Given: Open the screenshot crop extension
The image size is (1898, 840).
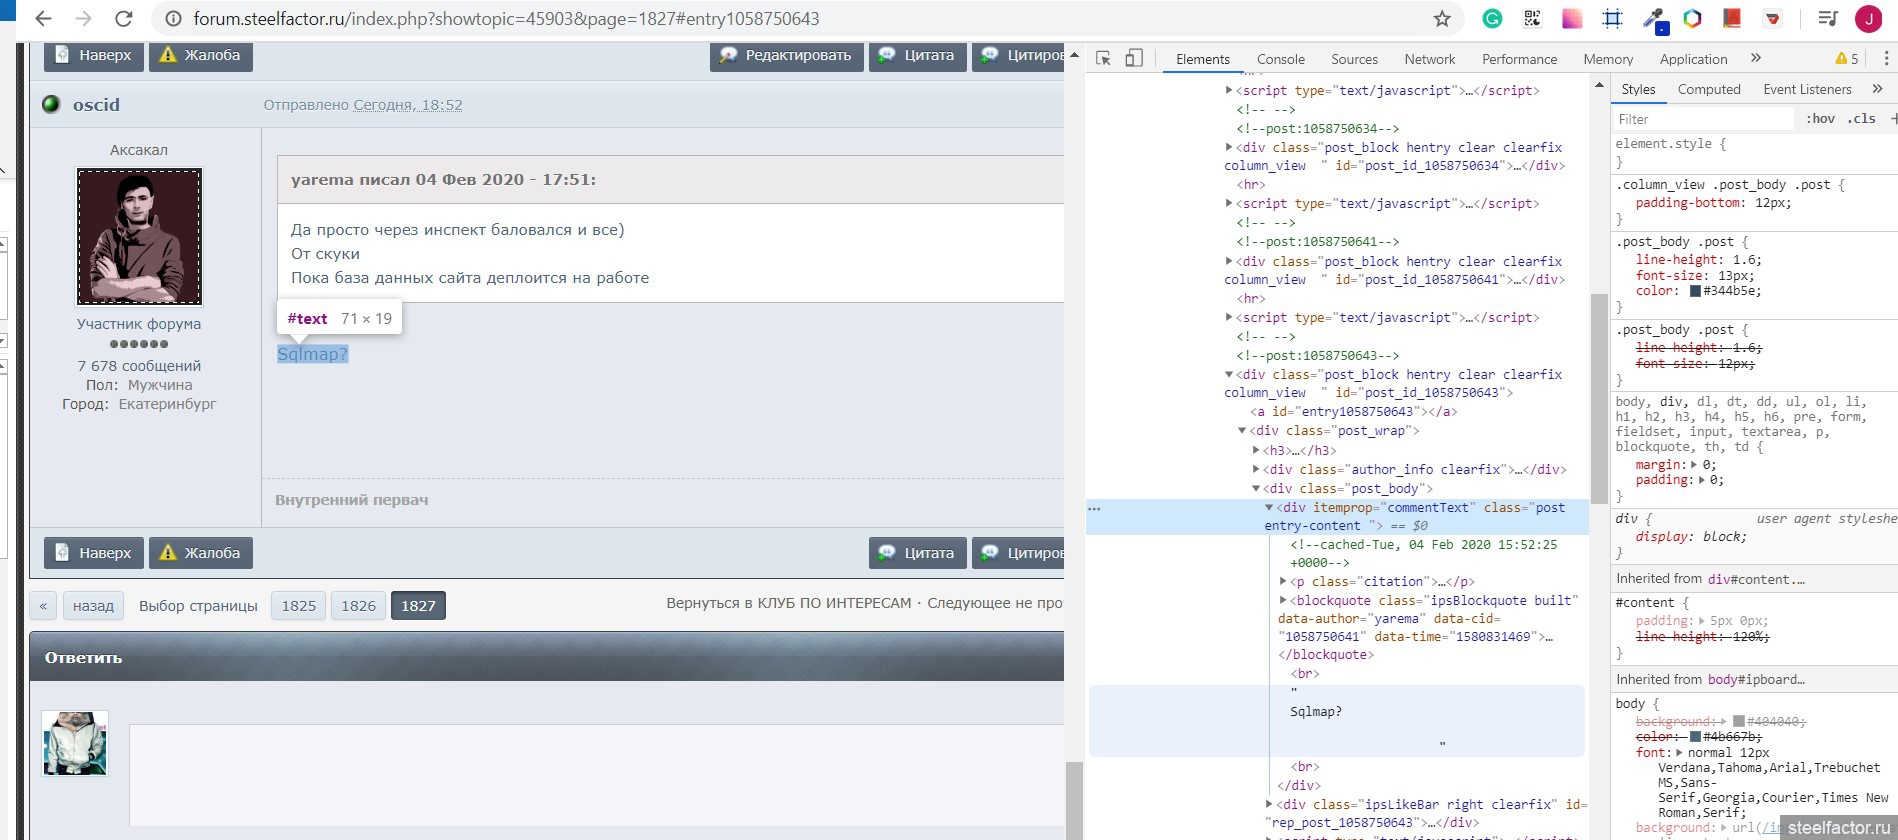Looking at the screenshot, I should (x=1612, y=19).
